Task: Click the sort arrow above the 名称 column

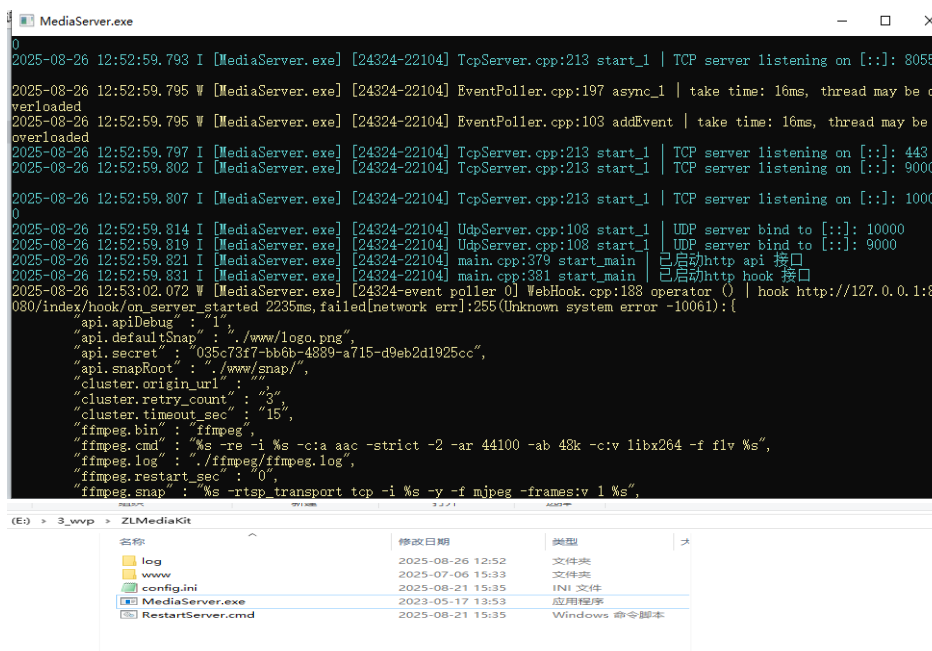Action: [x=252, y=535]
